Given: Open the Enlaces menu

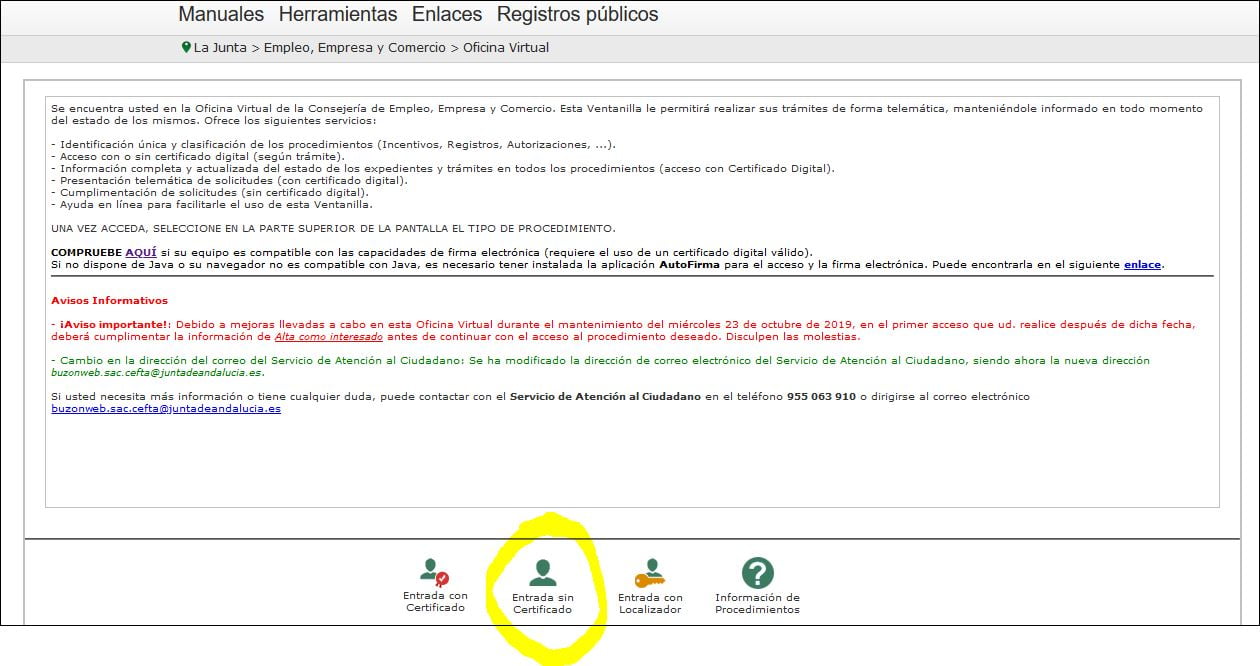Looking at the screenshot, I should [447, 14].
